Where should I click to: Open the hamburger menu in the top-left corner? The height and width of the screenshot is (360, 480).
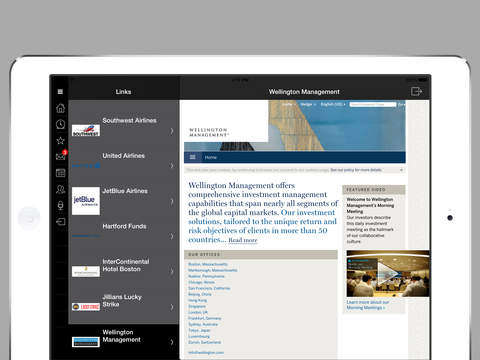point(60,92)
